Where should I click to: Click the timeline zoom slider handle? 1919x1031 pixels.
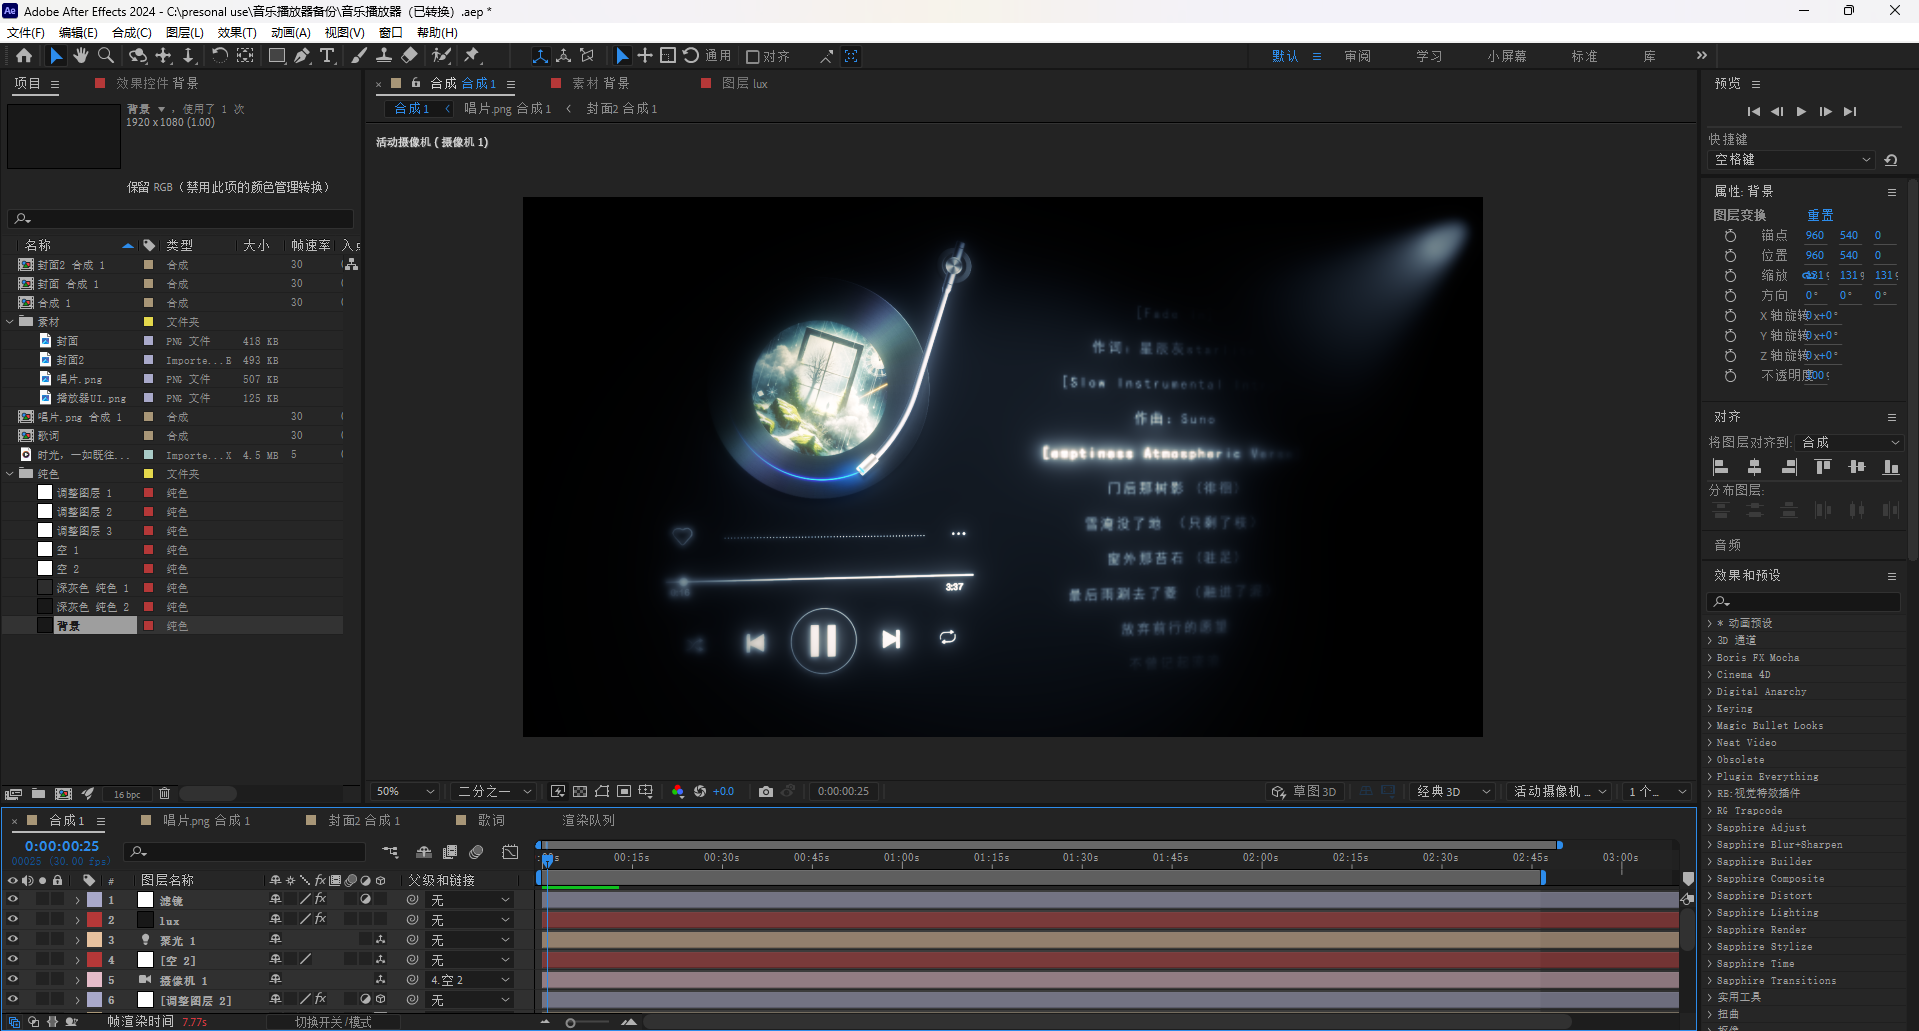click(570, 1022)
